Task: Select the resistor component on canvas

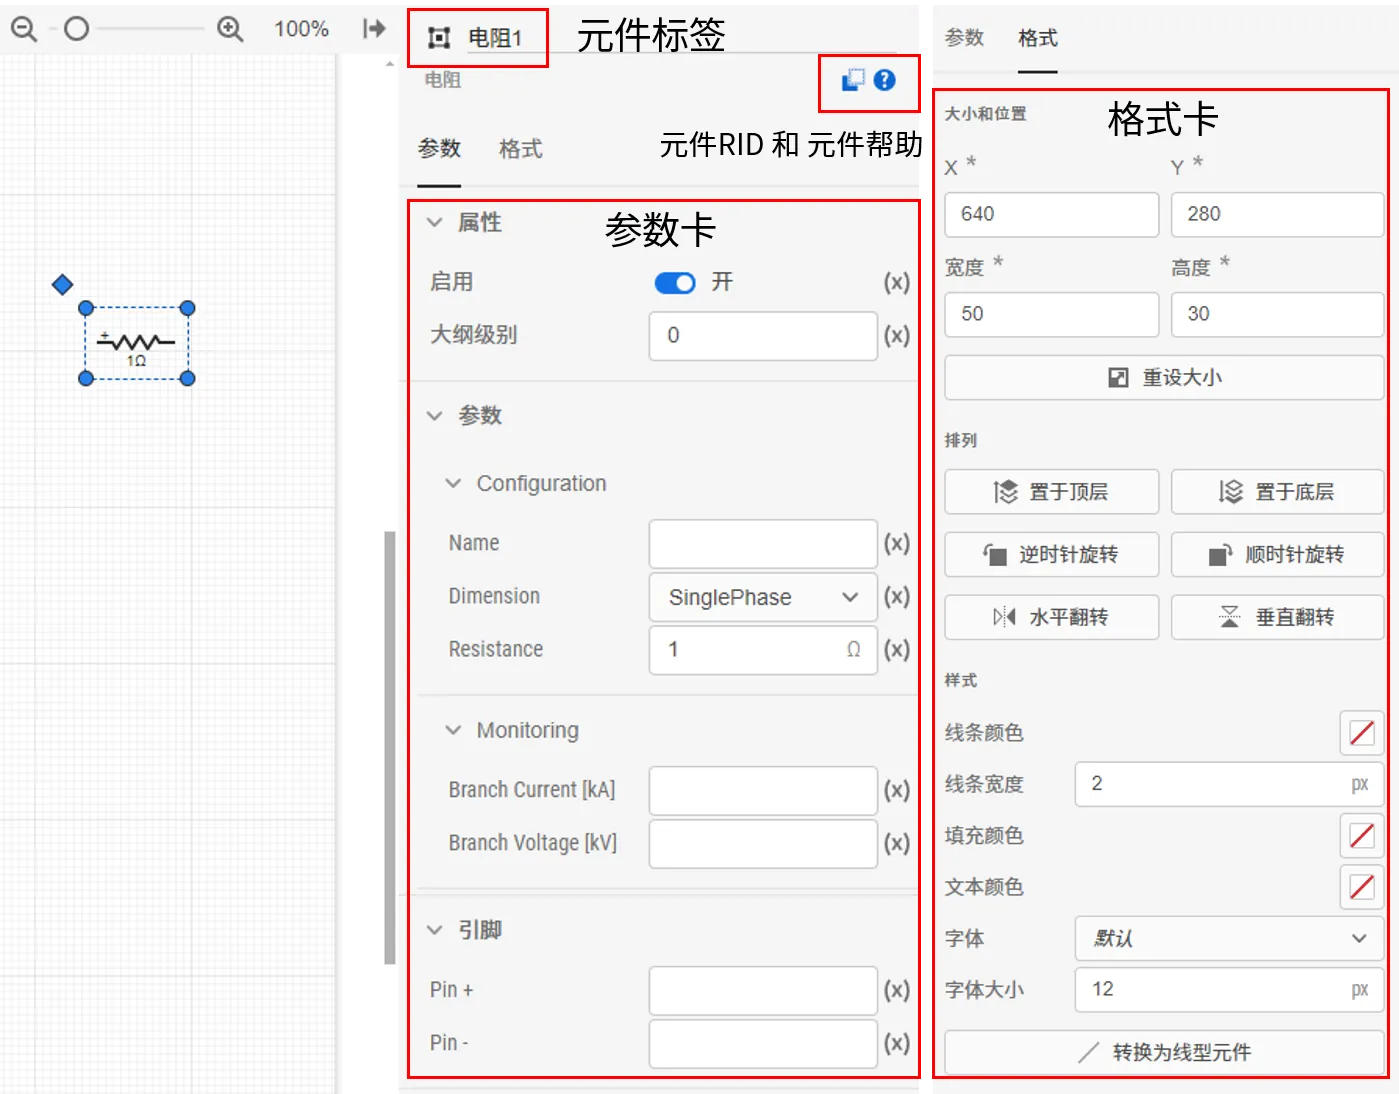Action: click(136, 343)
